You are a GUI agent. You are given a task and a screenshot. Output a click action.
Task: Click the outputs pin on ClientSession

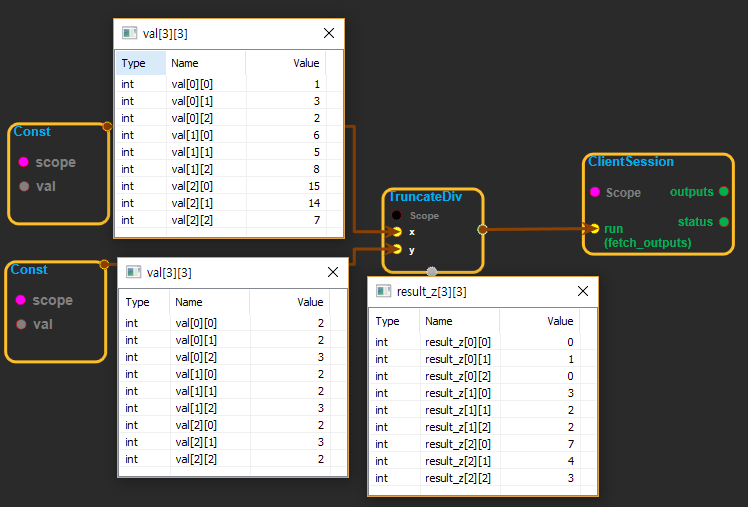point(723,191)
